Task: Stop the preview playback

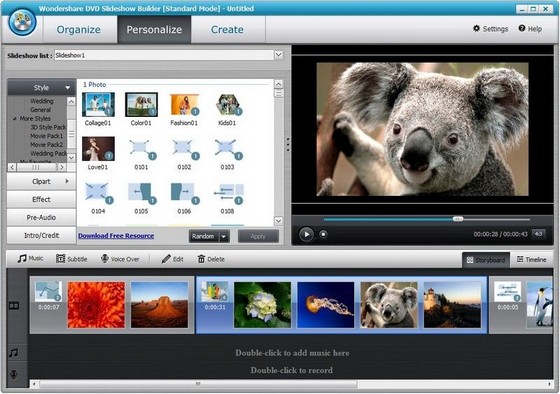Action: tap(323, 234)
